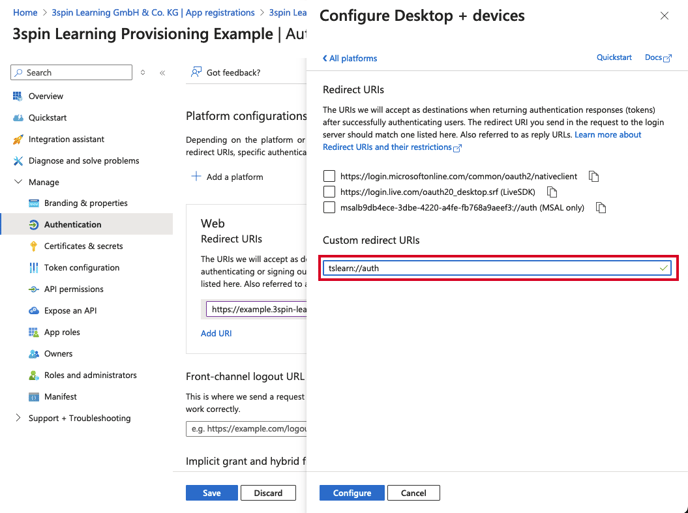The image size is (688, 513).
Task: Copy the msal MSAL only URI
Action: (601, 208)
